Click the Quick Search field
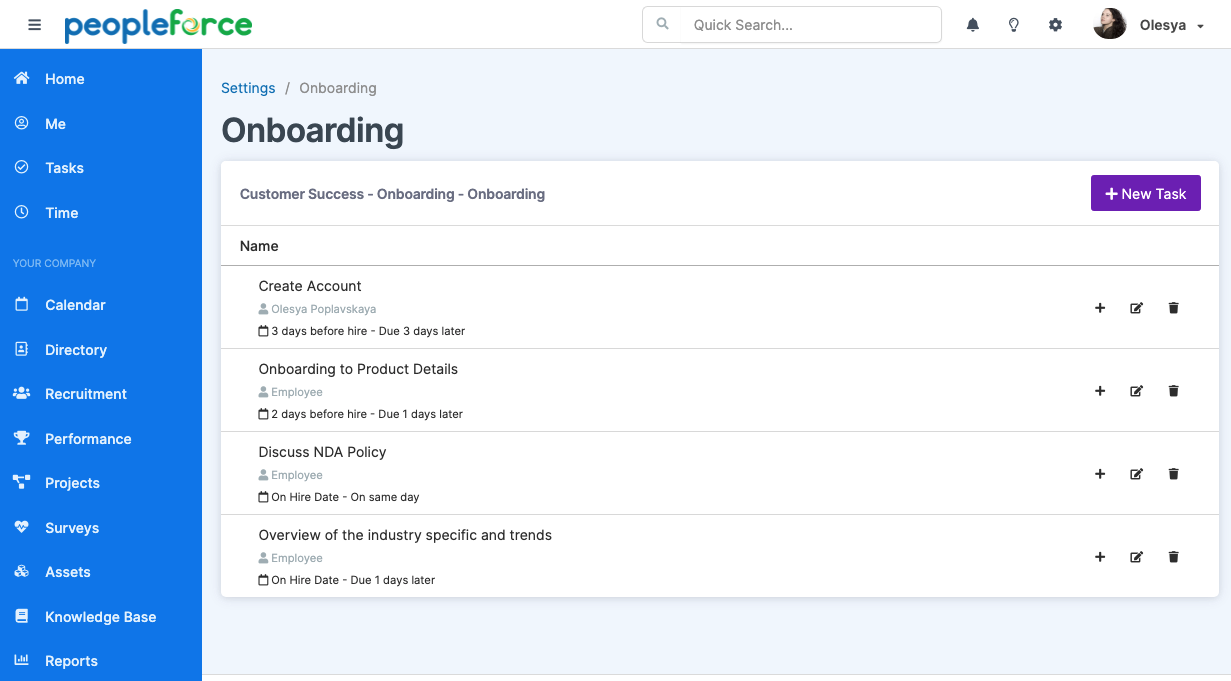The width and height of the screenshot is (1231, 681). [792, 25]
